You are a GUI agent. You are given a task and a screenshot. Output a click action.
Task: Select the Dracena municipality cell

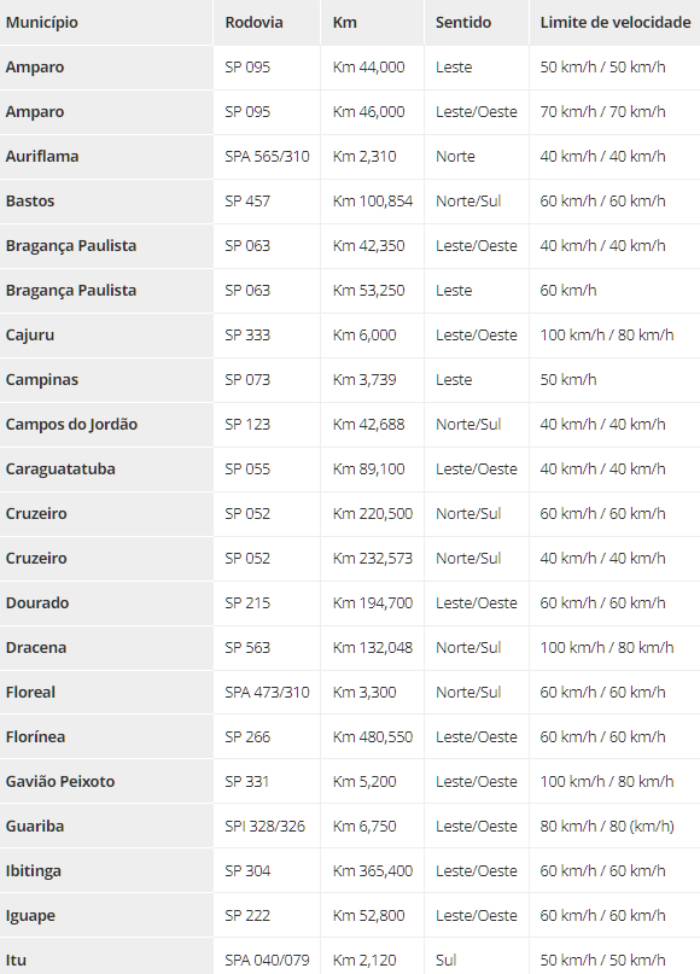coord(36,647)
